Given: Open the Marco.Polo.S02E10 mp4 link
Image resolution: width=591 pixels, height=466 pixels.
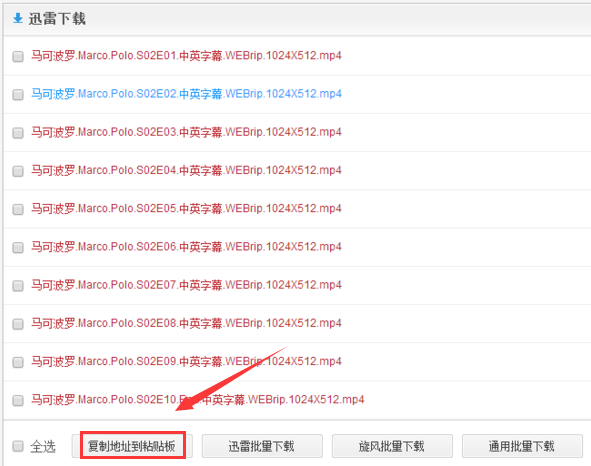Looking at the screenshot, I should (x=198, y=400).
